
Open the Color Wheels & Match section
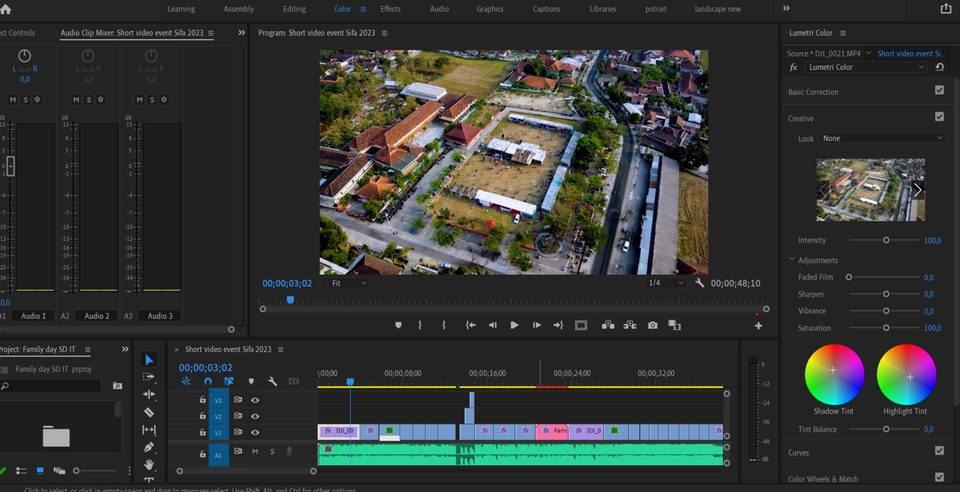click(823, 479)
